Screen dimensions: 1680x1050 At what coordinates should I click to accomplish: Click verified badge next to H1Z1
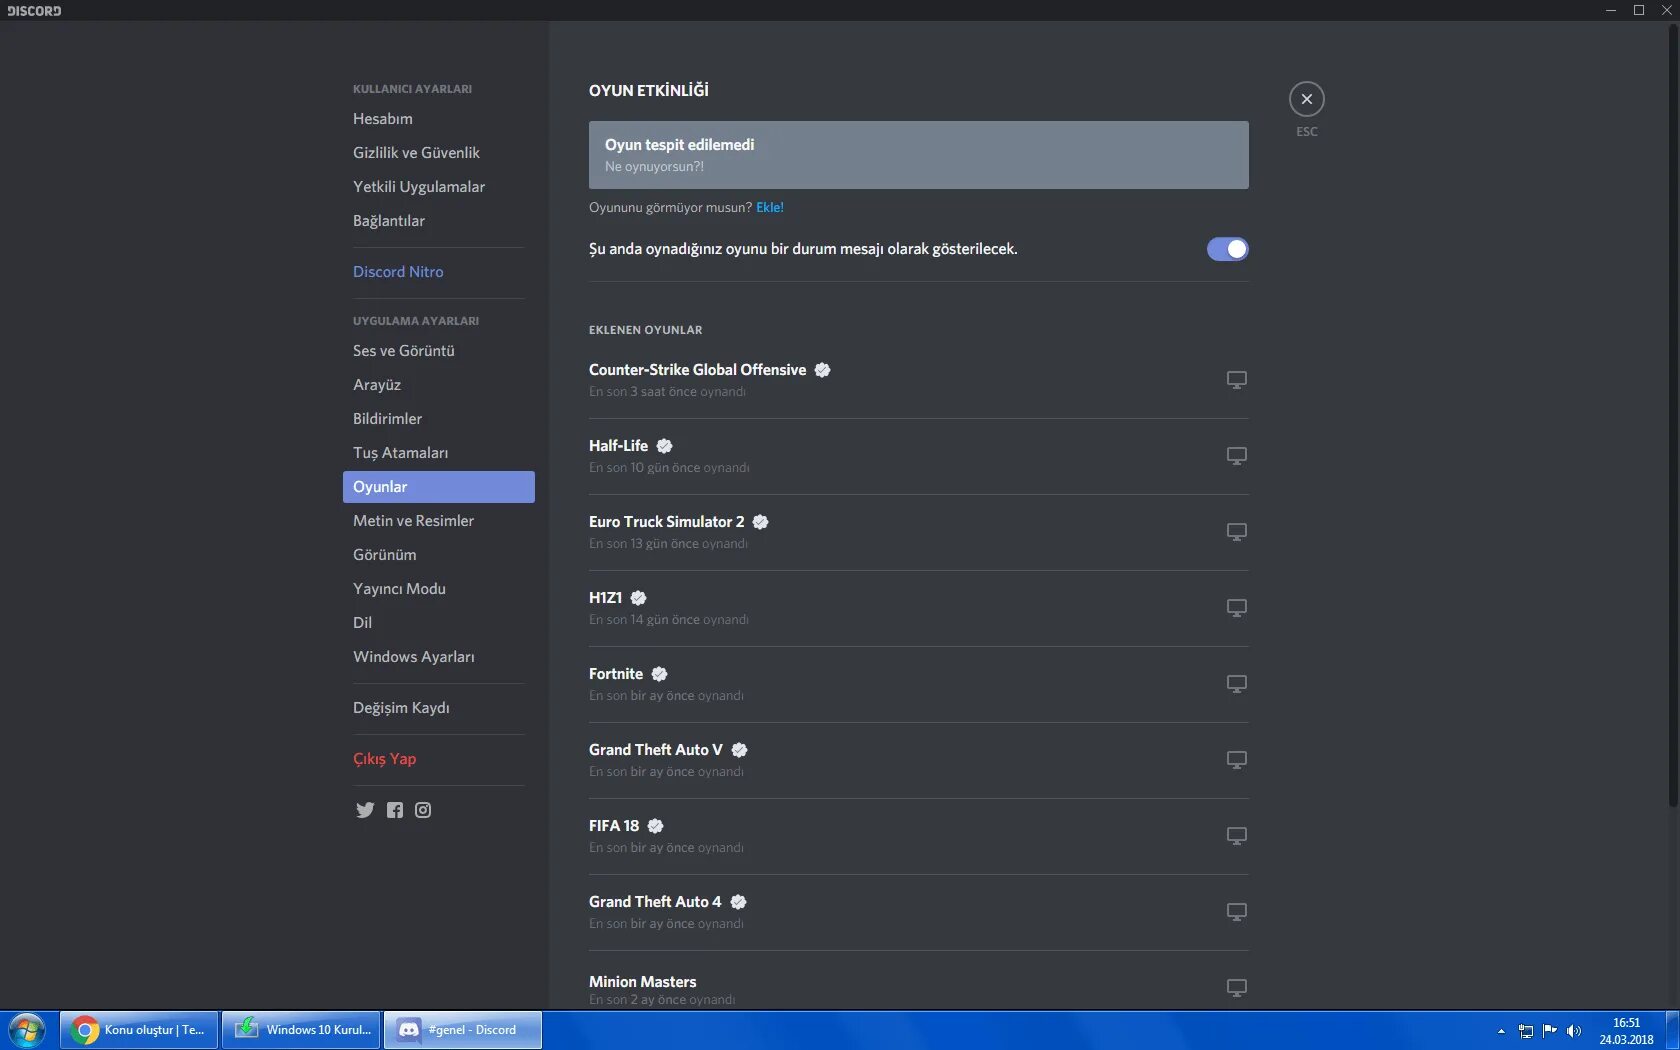click(638, 598)
